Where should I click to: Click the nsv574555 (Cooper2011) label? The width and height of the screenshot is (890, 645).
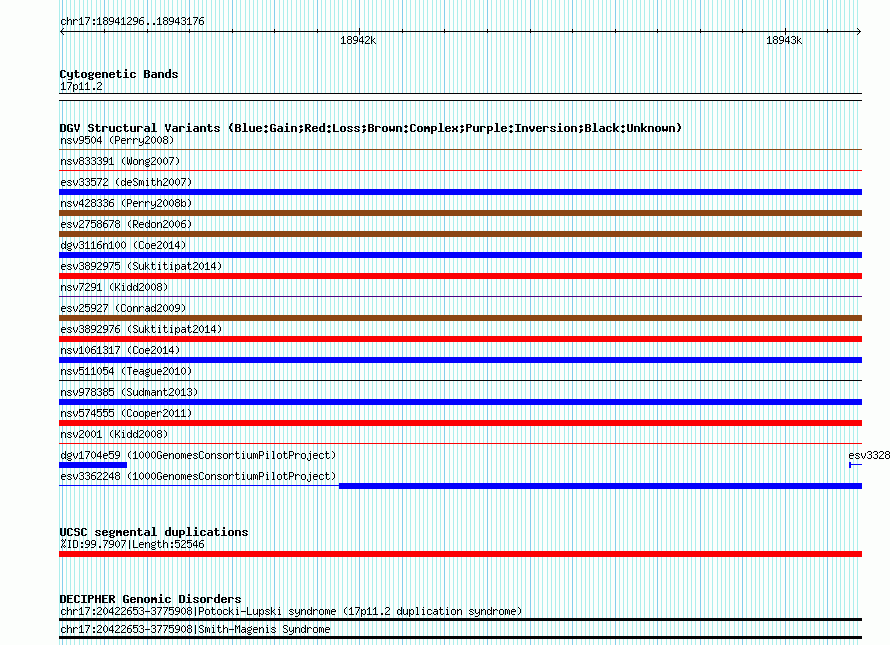tap(126, 413)
